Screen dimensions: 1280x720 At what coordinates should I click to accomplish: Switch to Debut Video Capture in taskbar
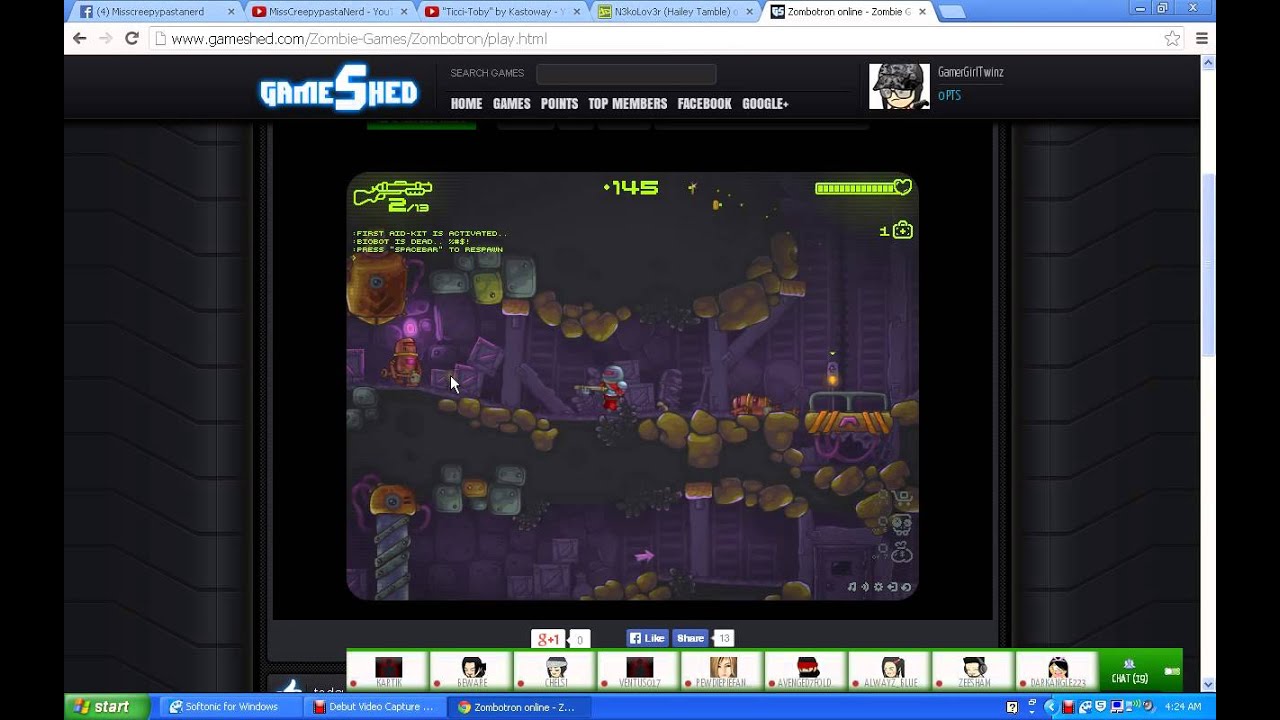click(x=373, y=707)
